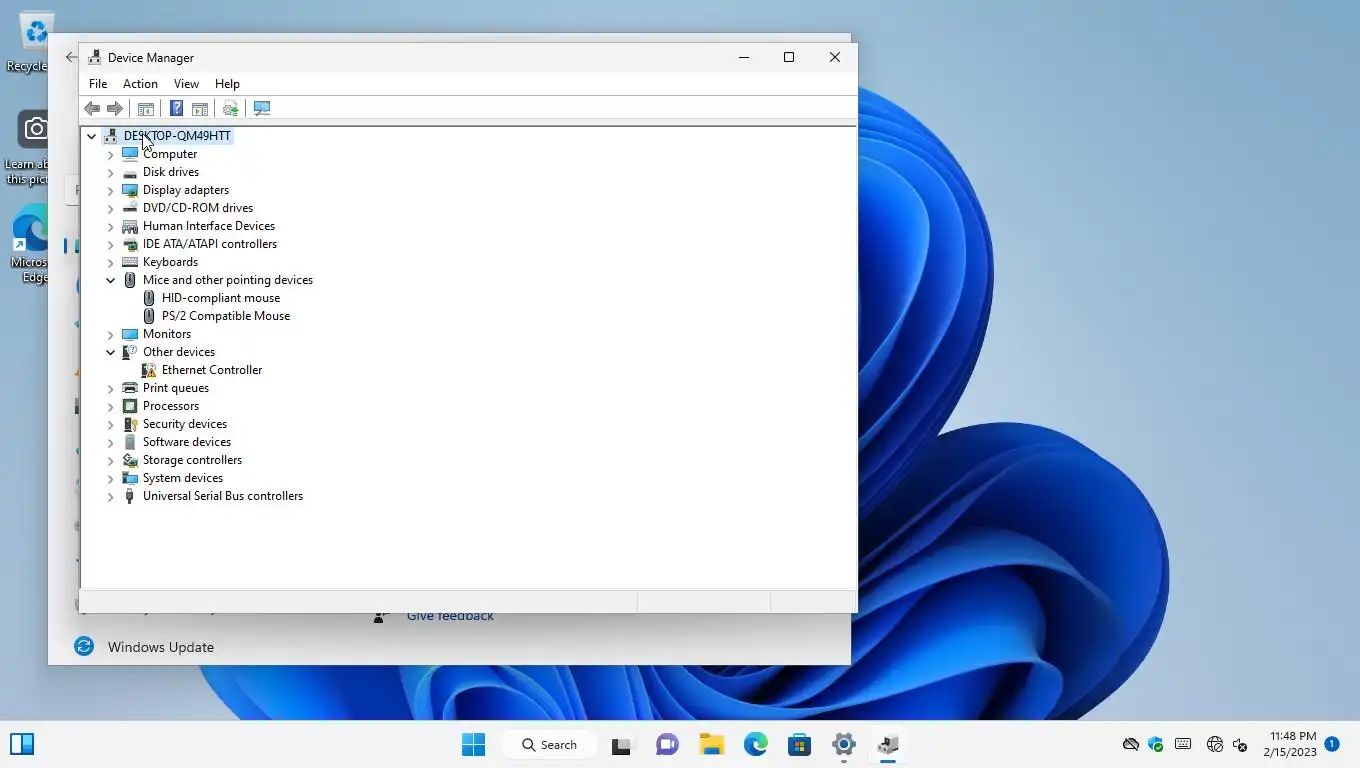Image resolution: width=1360 pixels, height=768 pixels.
Task: Click the System devices category icon
Action: point(130,478)
